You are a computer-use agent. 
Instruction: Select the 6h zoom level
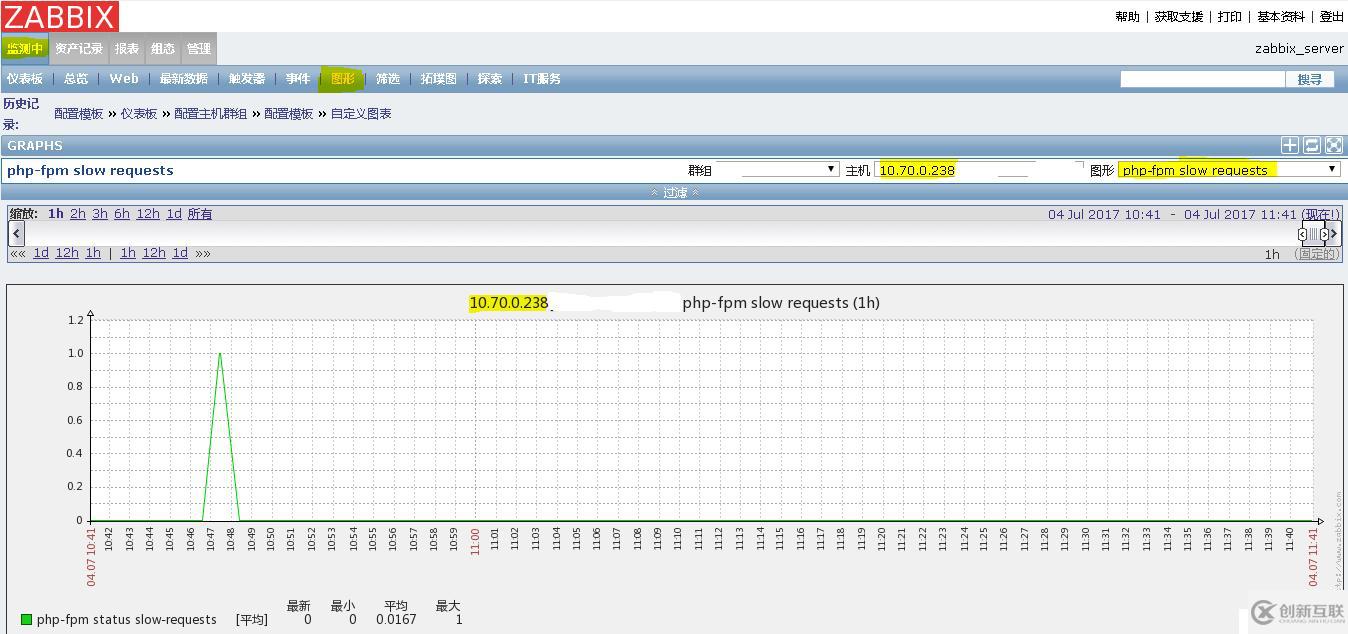coord(121,213)
